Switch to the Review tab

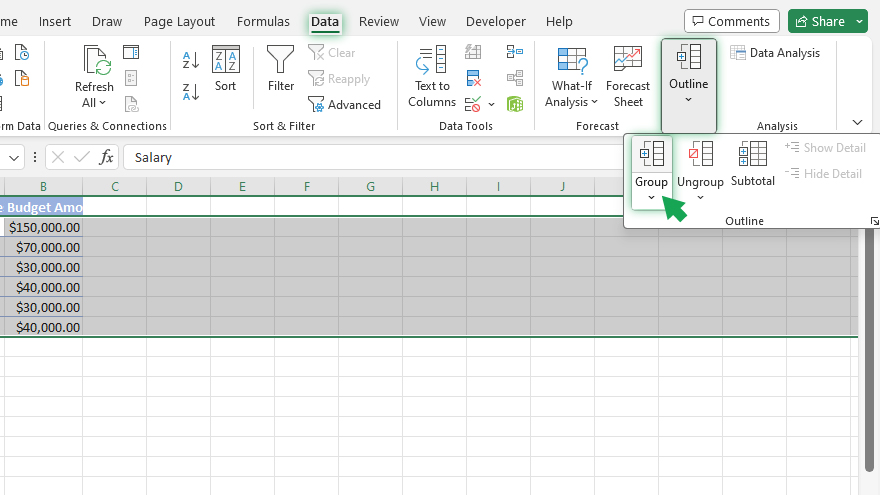(x=379, y=21)
